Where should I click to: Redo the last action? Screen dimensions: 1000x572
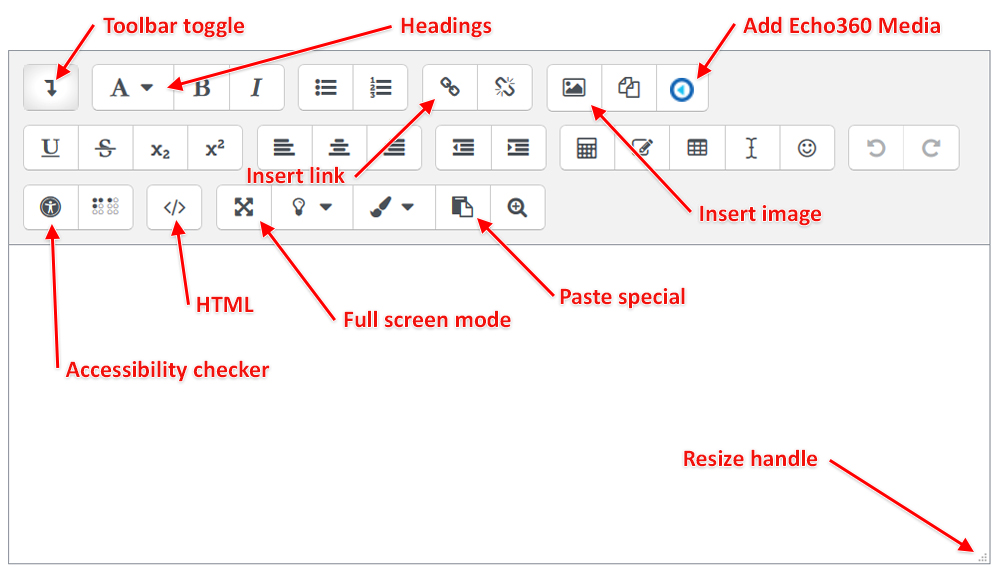tap(931, 148)
